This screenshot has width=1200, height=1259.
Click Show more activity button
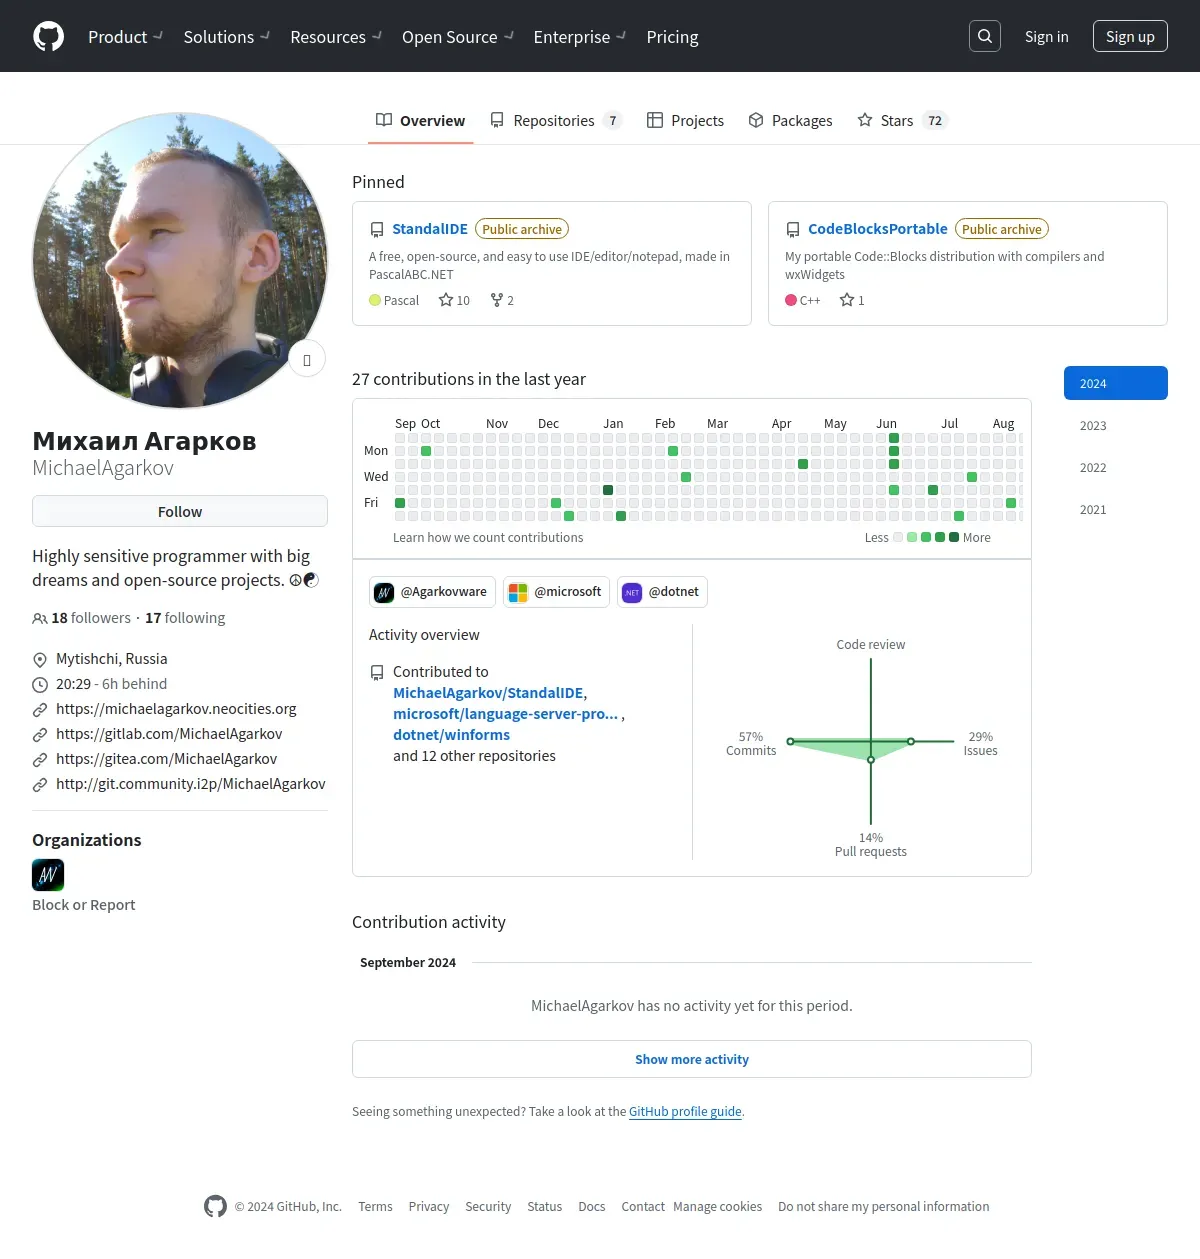(x=692, y=1059)
